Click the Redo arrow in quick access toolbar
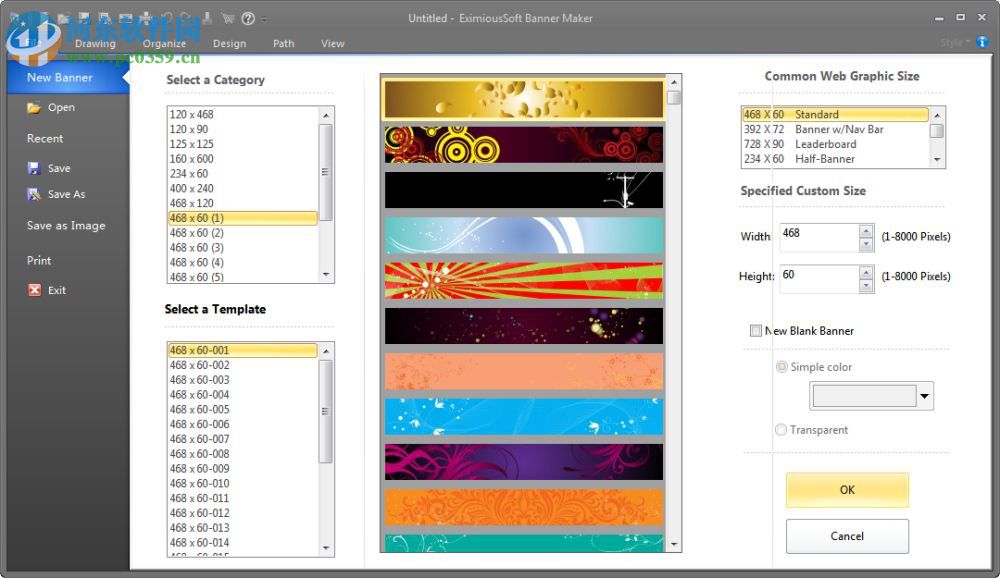This screenshot has width=1000, height=578. (x=186, y=17)
